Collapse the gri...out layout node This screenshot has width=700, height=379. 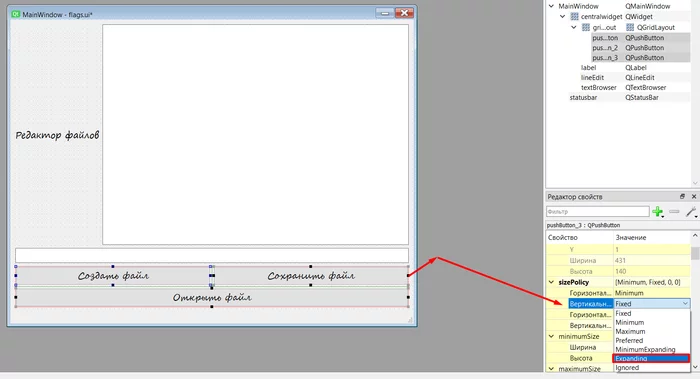click(x=574, y=27)
